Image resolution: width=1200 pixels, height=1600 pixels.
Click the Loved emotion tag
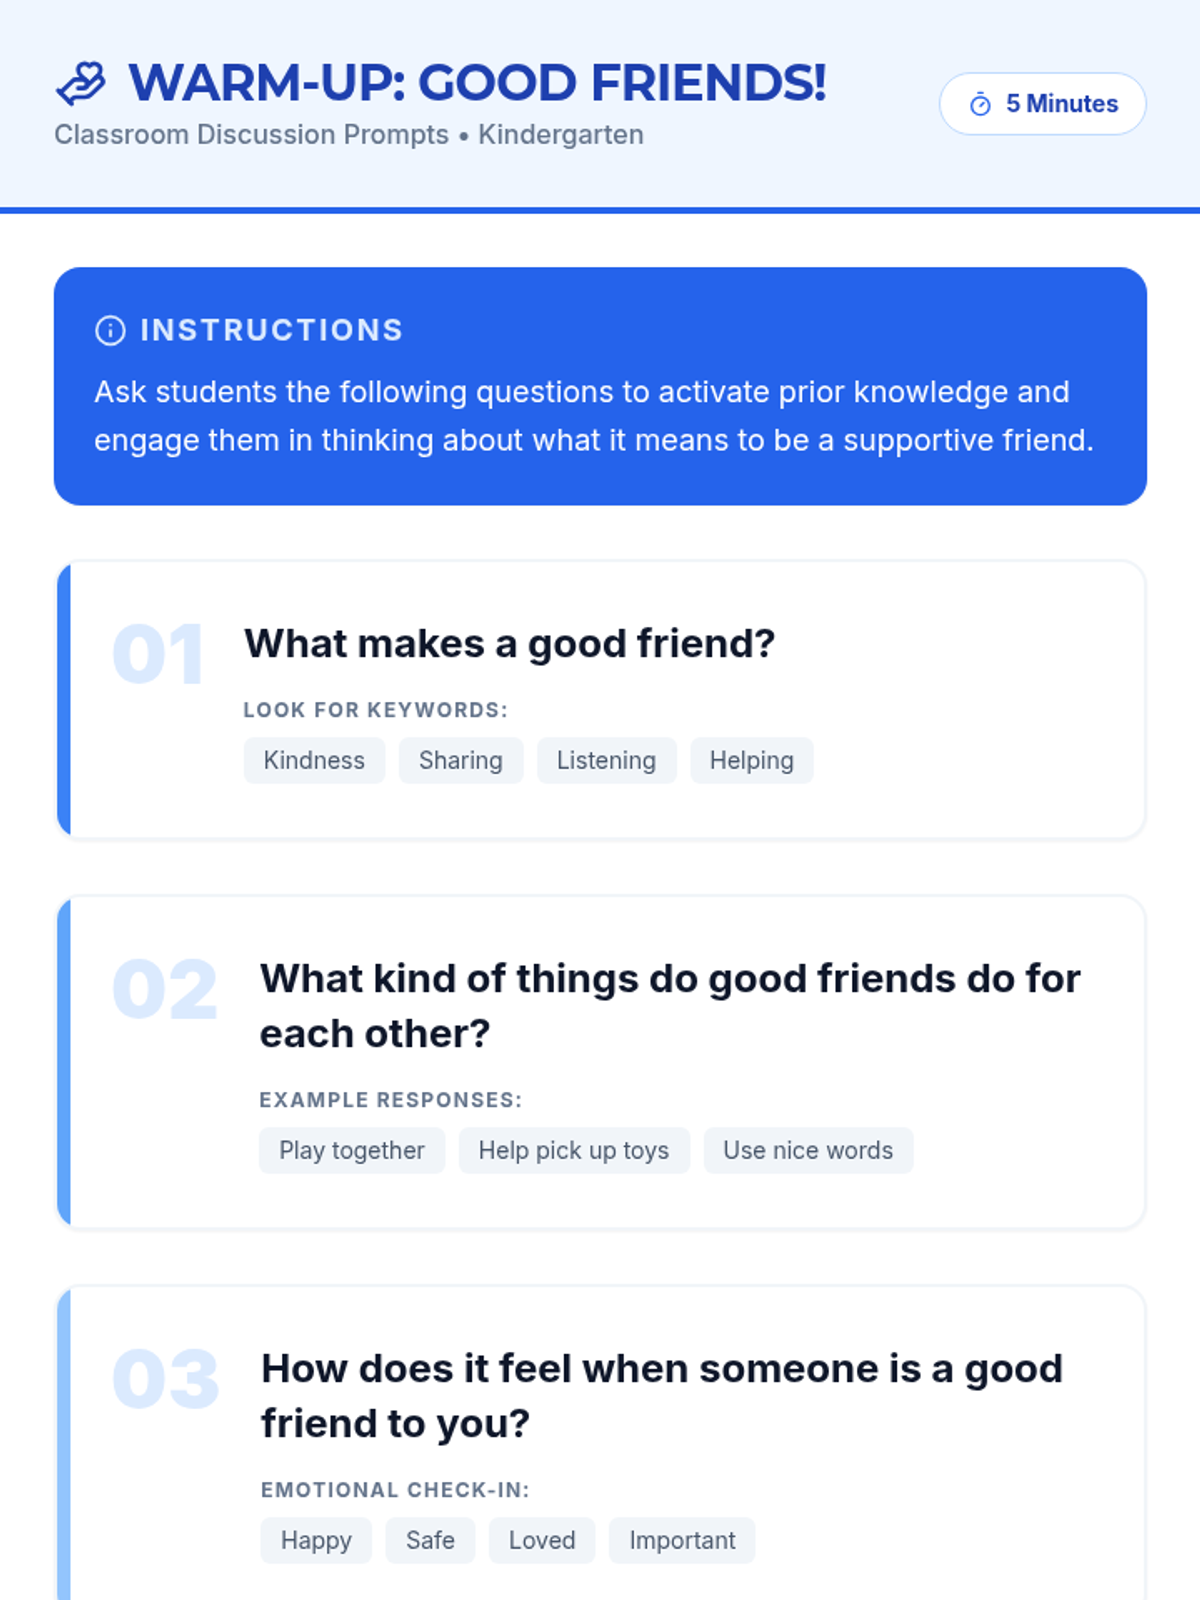(x=542, y=1540)
